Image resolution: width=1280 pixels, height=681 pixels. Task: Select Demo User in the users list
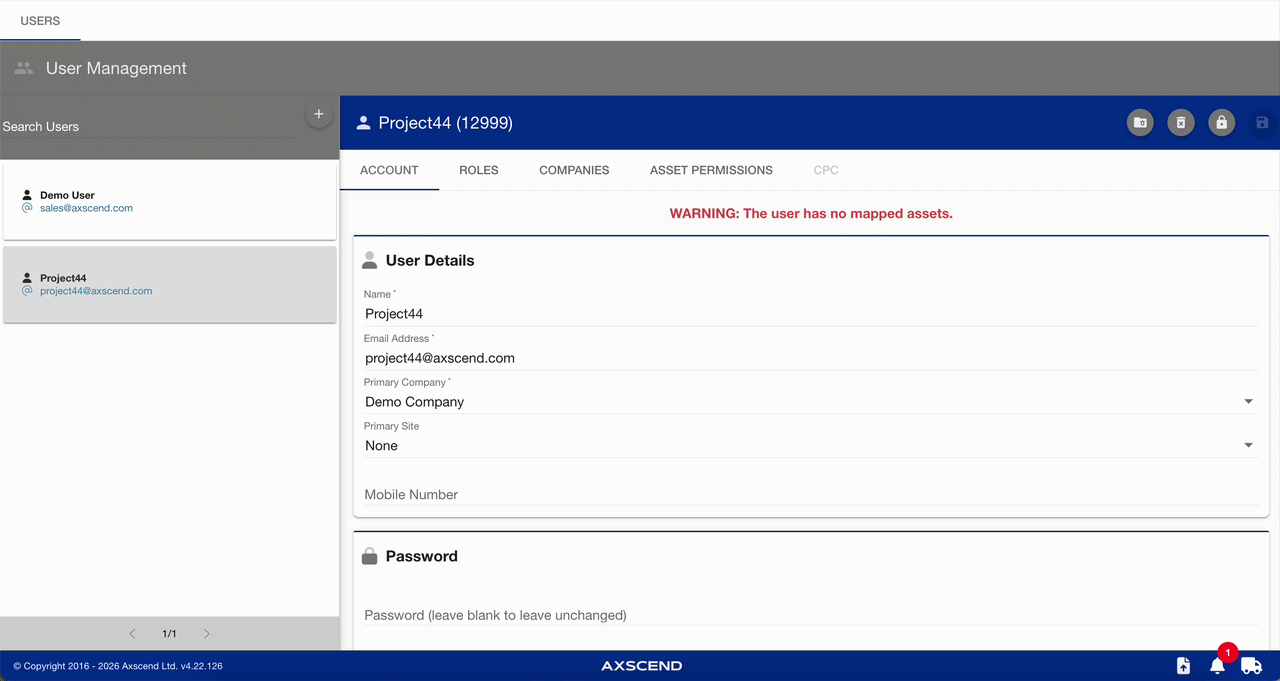pyautogui.click(x=169, y=202)
